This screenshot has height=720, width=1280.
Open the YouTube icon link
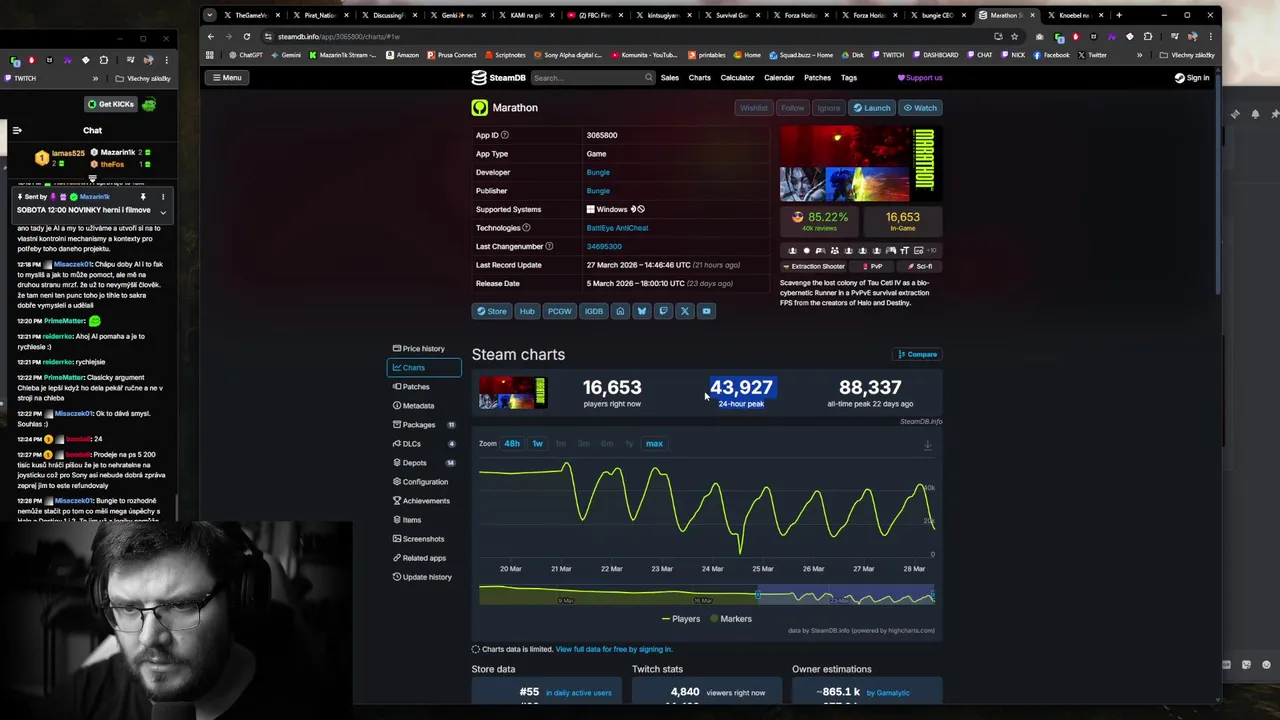click(x=706, y=311)
